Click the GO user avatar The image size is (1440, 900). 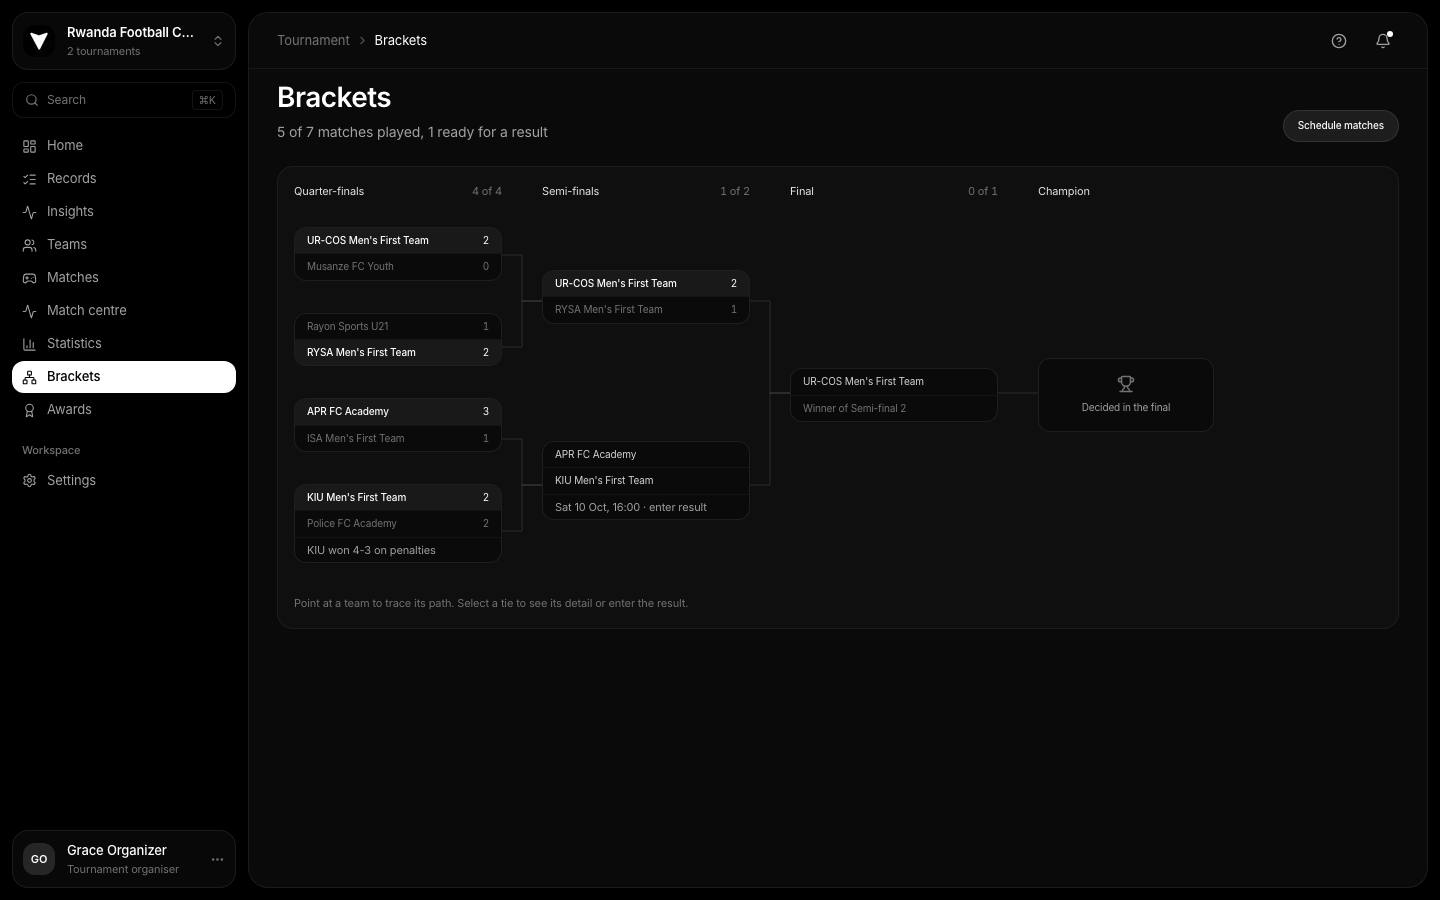coord(39,859)
